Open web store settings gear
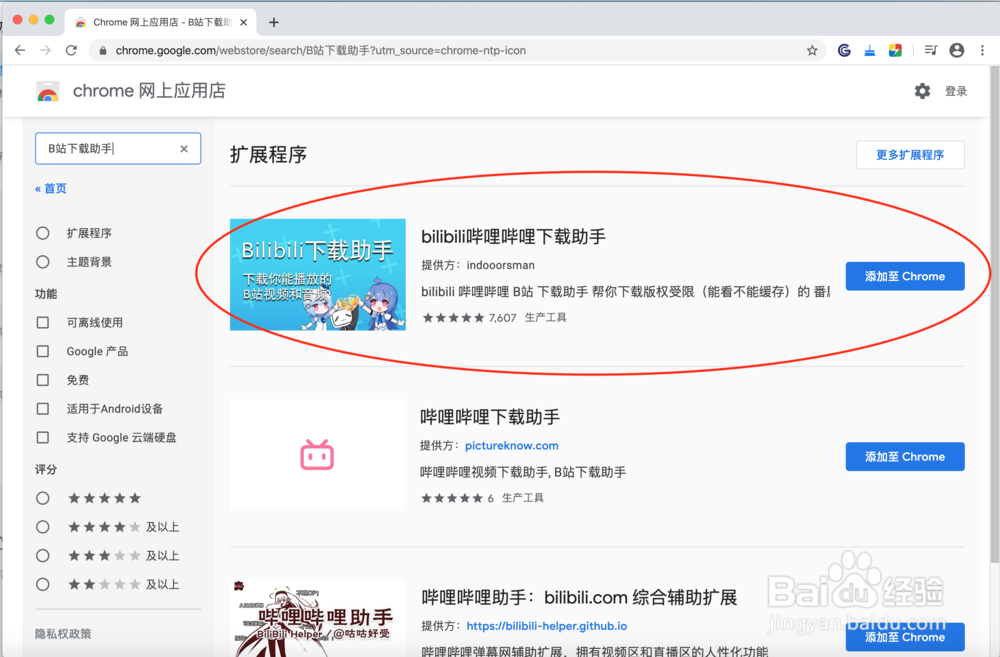Screen dimensions: 1000x657 tap(922, 91)
